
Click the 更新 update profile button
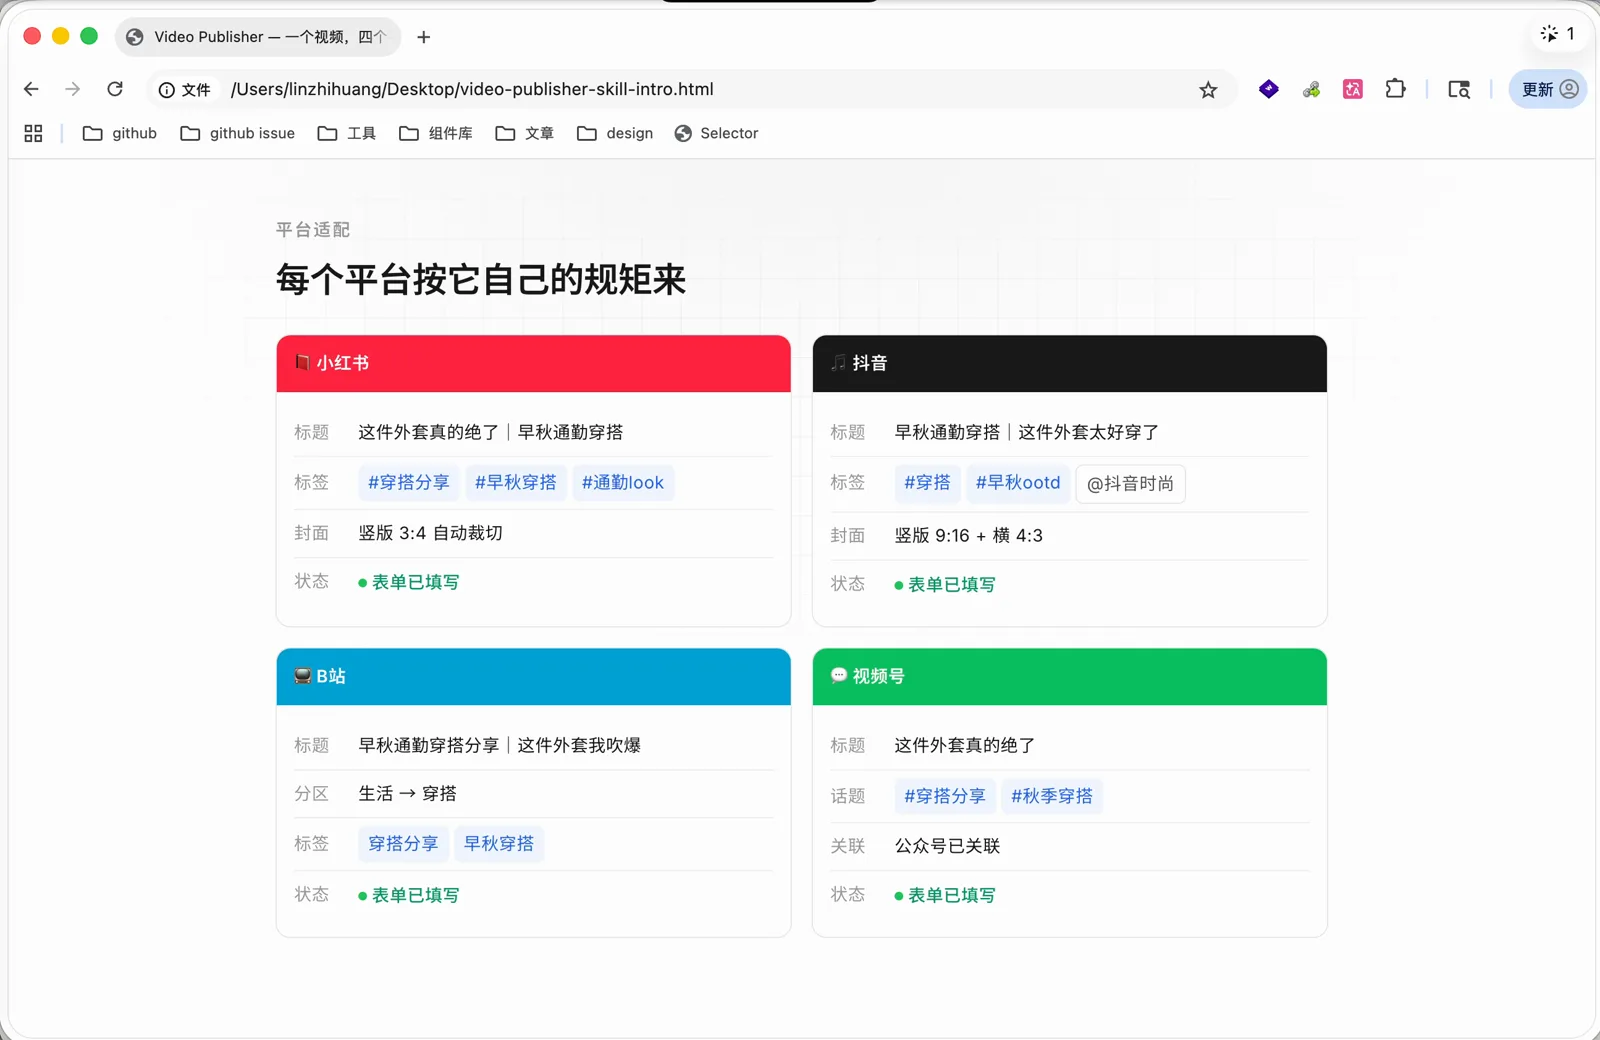[x=1548, y=89]
